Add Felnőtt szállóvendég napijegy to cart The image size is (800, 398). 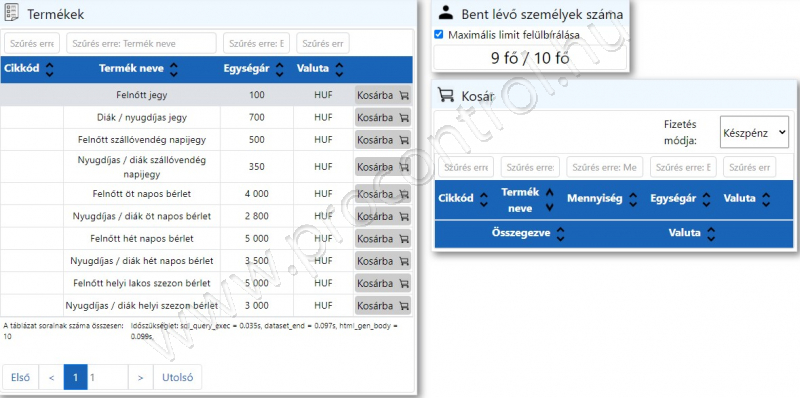383,140
